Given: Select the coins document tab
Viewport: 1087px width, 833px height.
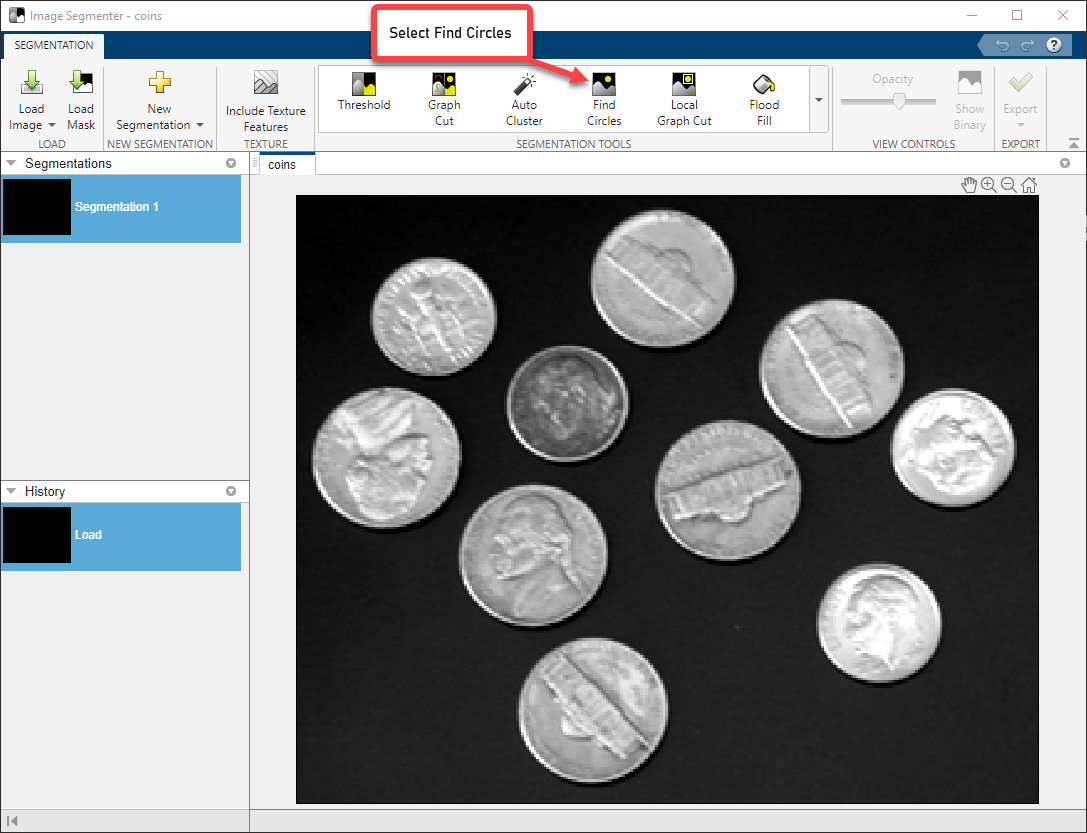Looking at the screenshot, I should (282, 164).
